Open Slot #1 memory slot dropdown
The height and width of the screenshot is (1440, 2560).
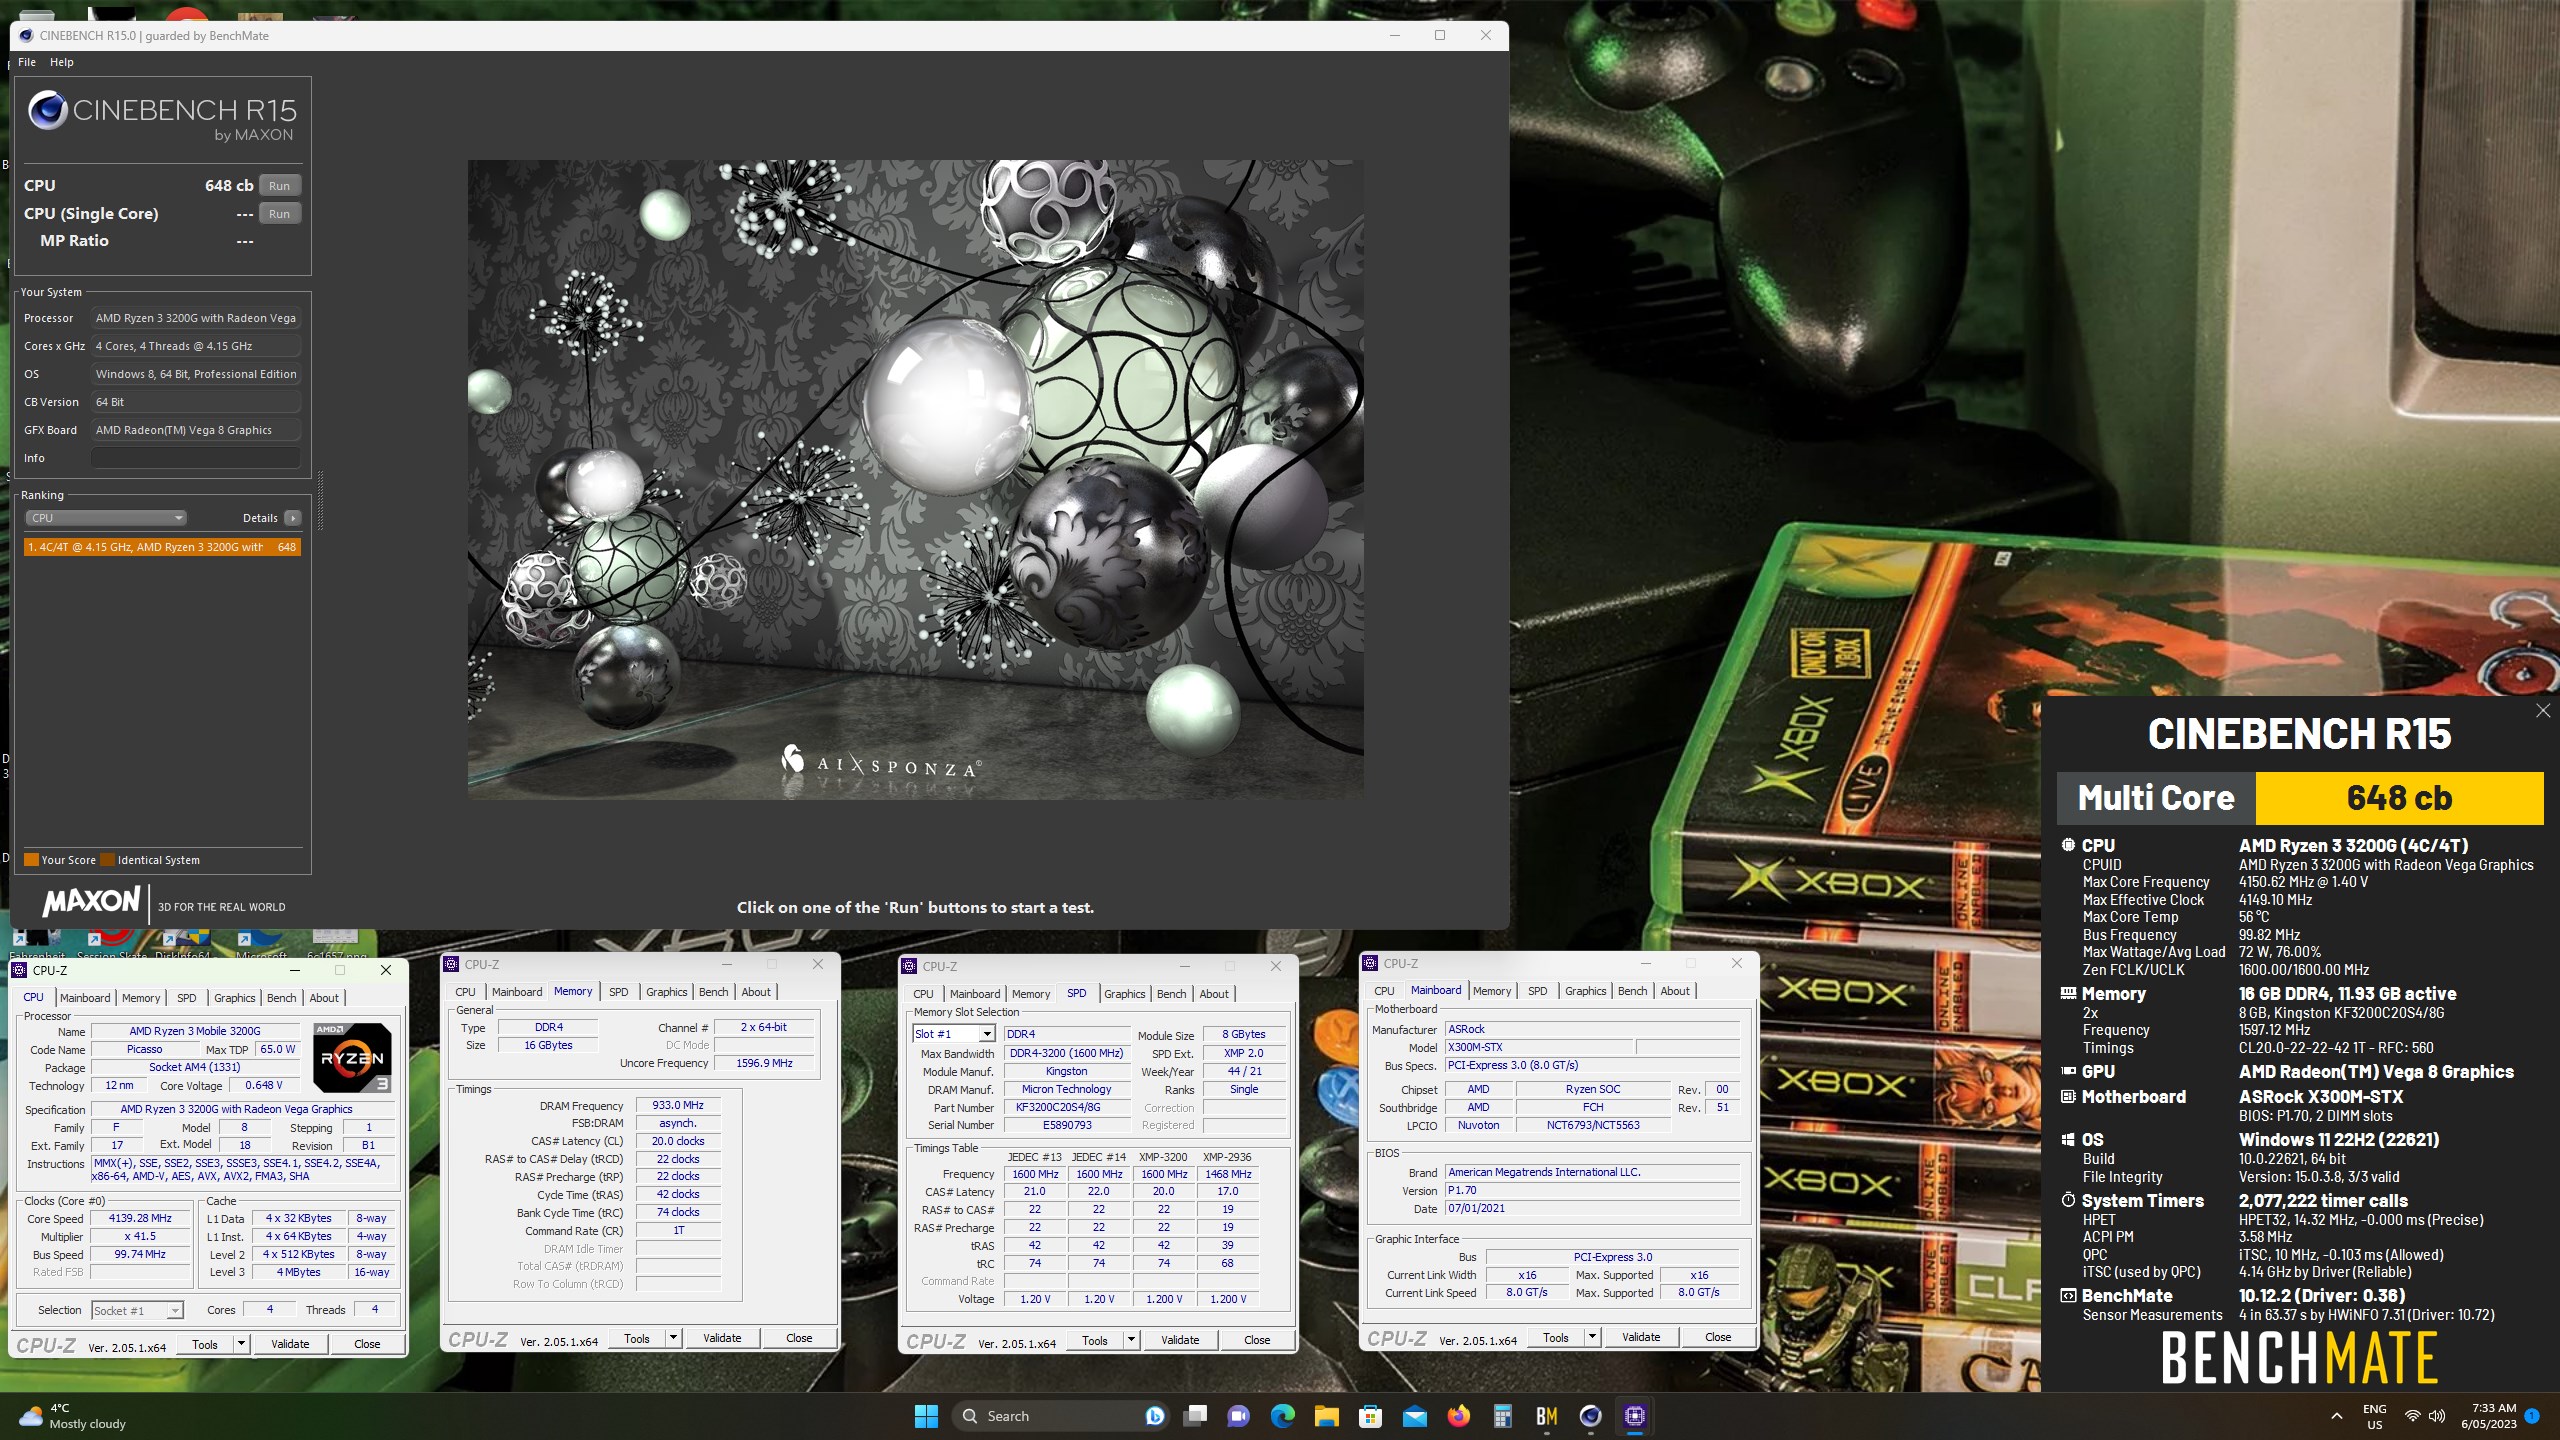[x=953, y=1034]
